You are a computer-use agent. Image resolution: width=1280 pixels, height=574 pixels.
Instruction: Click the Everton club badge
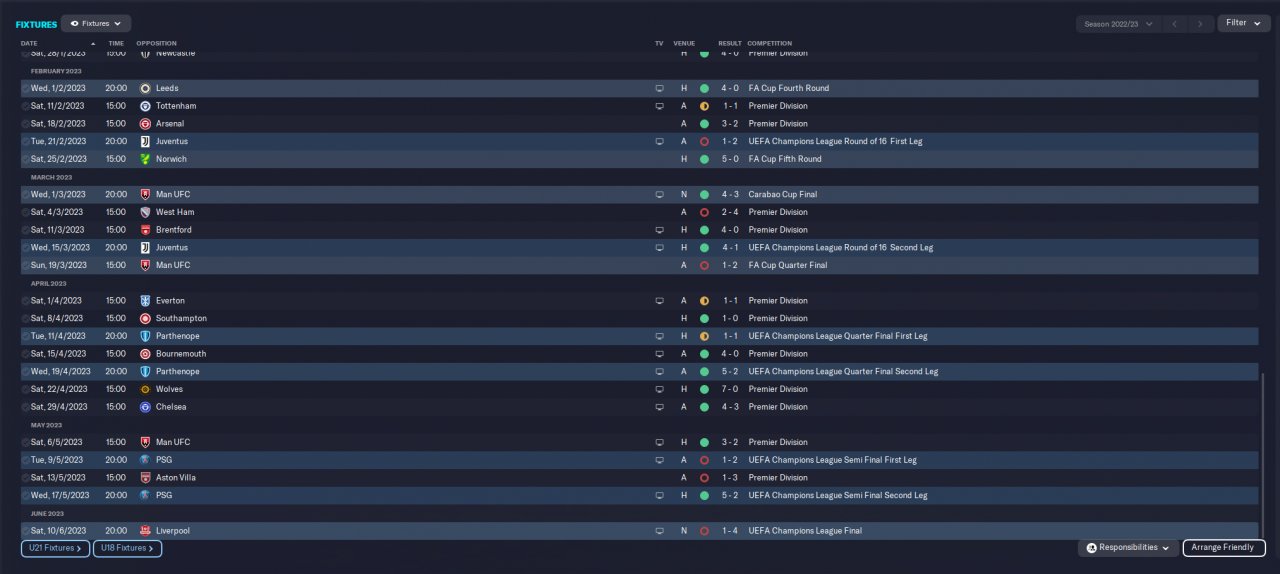click(145, 301)
